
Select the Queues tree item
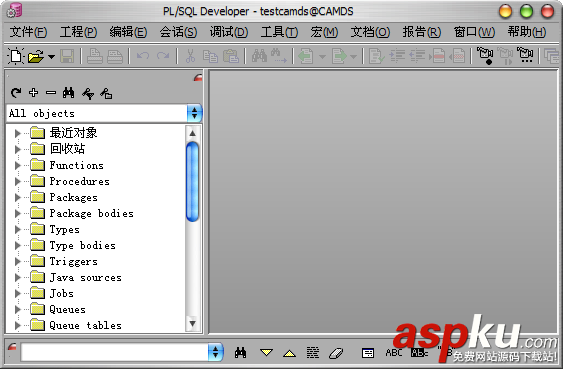coord(67,309)
